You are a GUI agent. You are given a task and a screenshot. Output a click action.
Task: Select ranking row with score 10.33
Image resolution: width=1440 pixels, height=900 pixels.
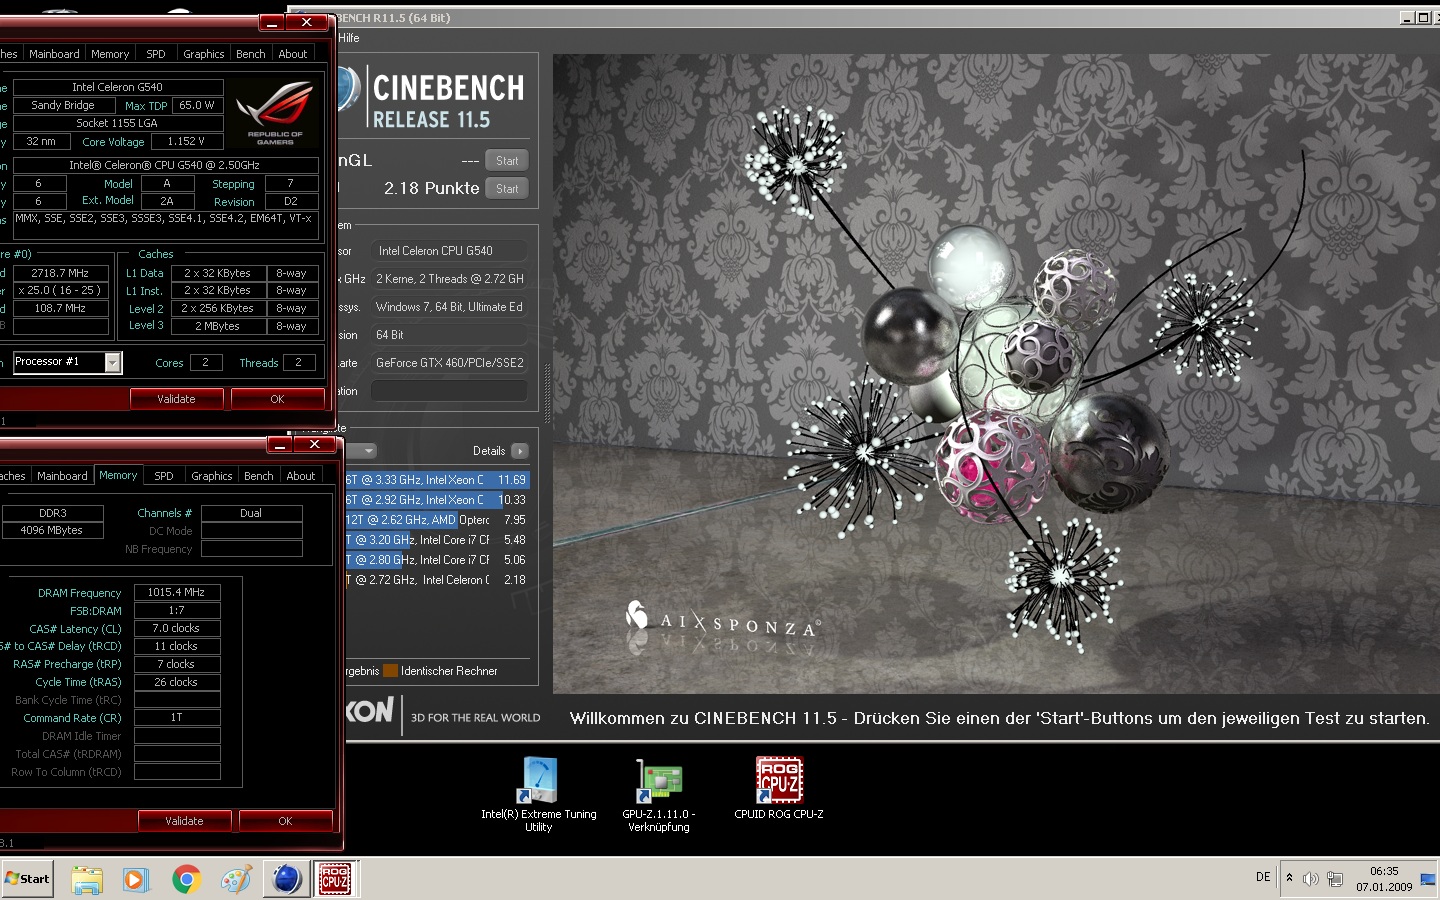(437, 500)
